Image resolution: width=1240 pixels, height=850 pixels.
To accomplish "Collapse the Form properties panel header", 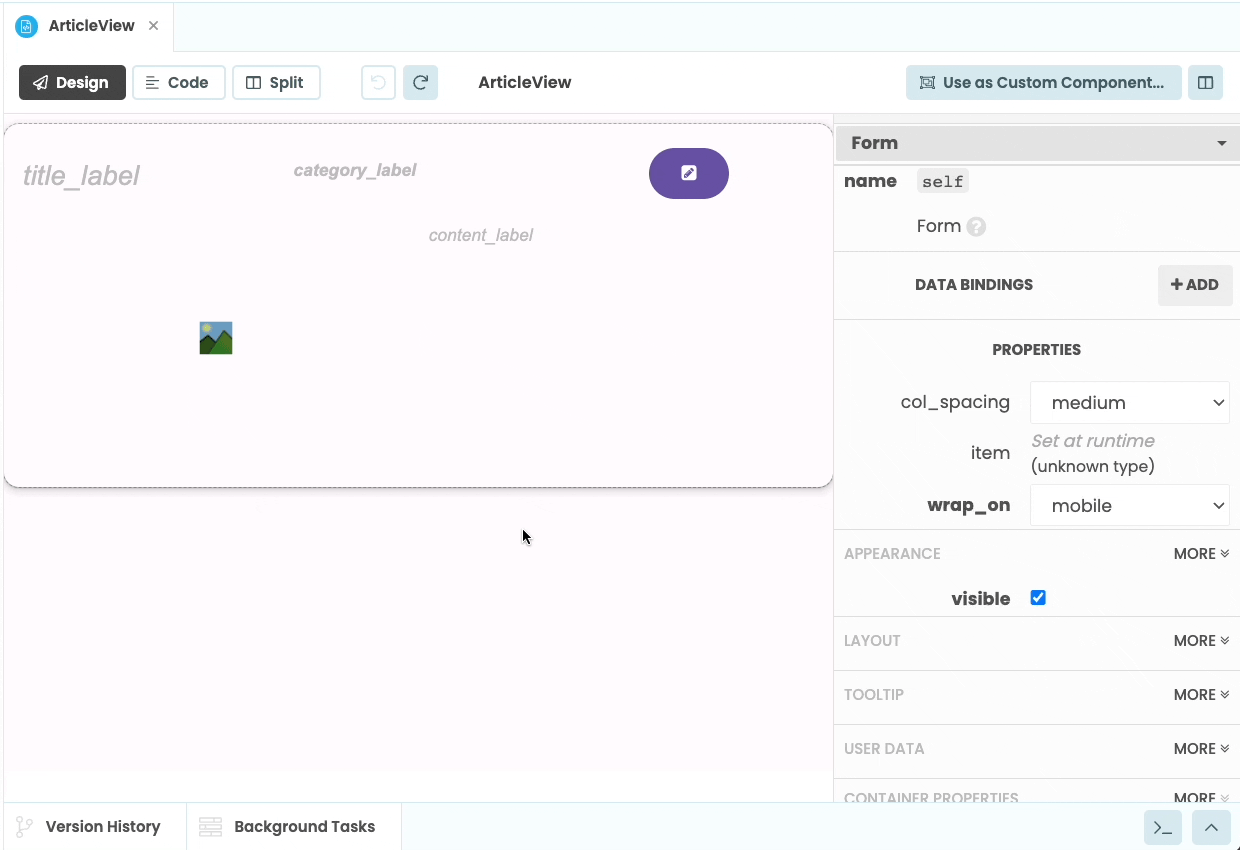I will pyautogui.click(x=1220, y=143).
